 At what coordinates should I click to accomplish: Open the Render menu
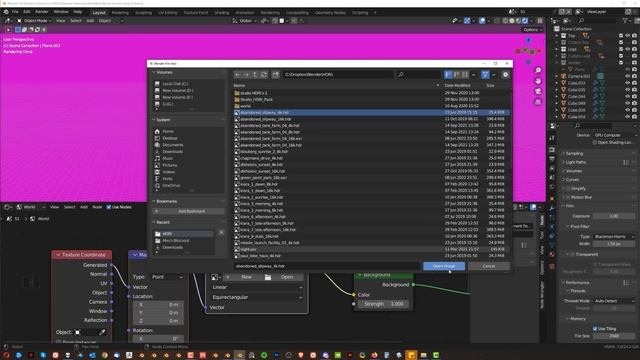42,12
